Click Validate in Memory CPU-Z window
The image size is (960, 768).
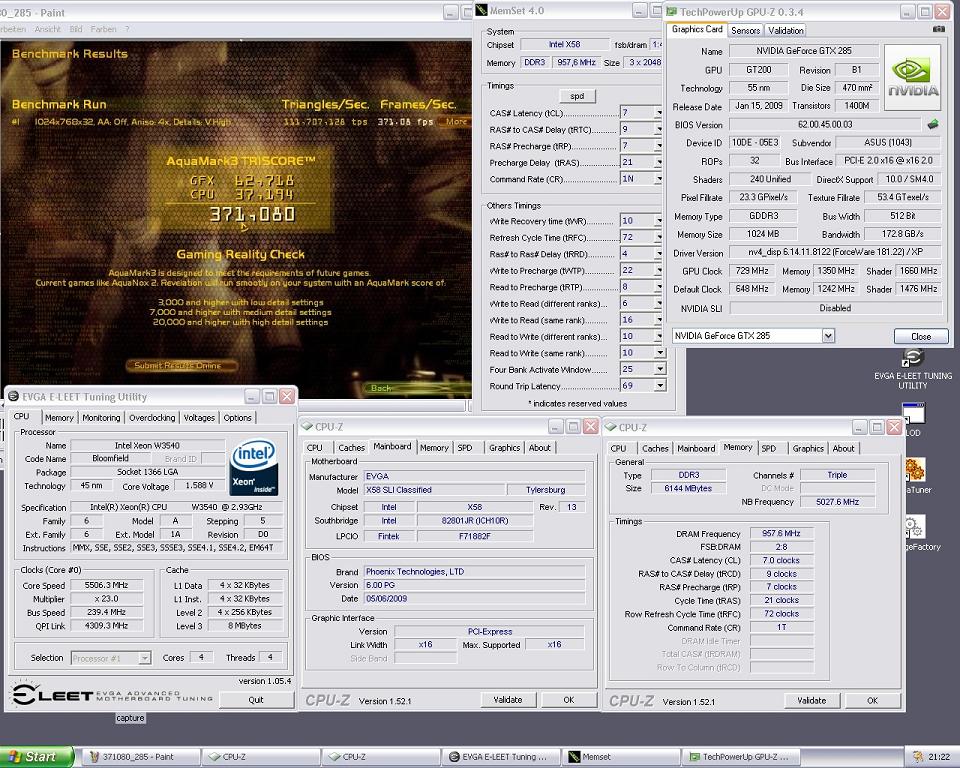click(x=811, y=700)
